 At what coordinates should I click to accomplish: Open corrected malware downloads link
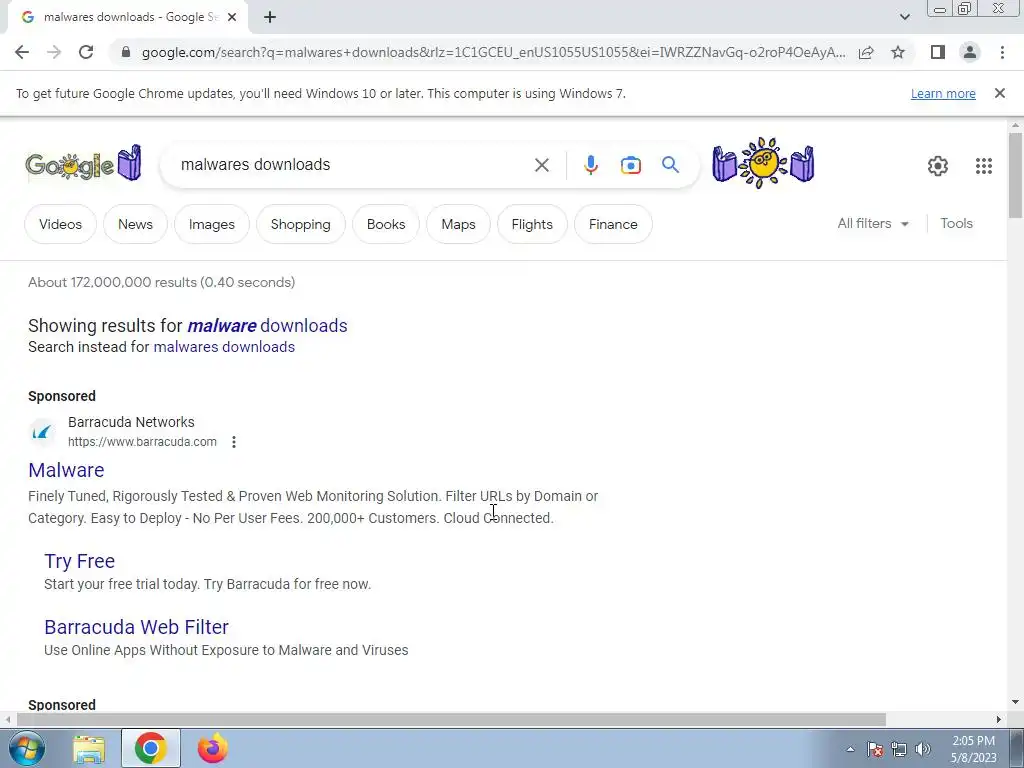tap(267, 325)
